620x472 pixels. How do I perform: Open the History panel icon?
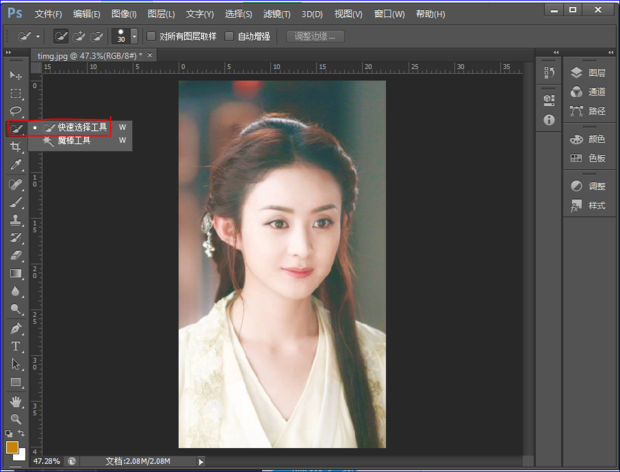click(x=549, y=73)
